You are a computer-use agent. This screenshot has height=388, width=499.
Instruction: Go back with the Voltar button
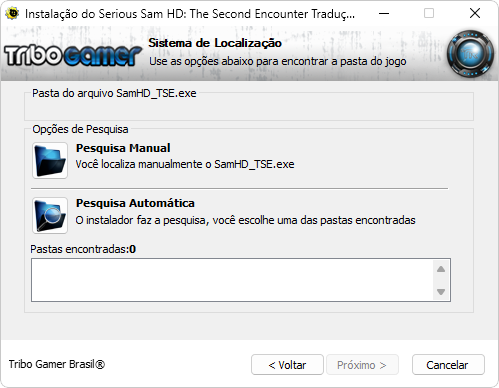click(x=287, y=365)
